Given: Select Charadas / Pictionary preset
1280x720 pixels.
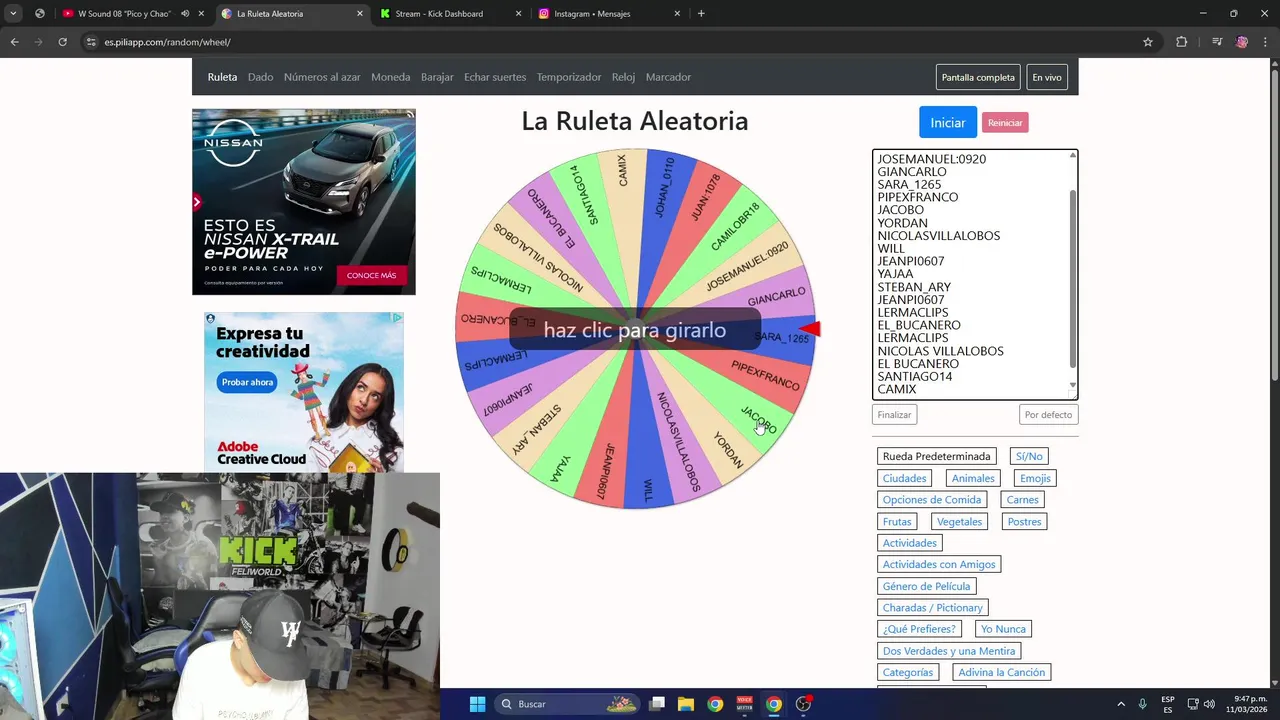Looking at the screenshot, I should 933,607.
